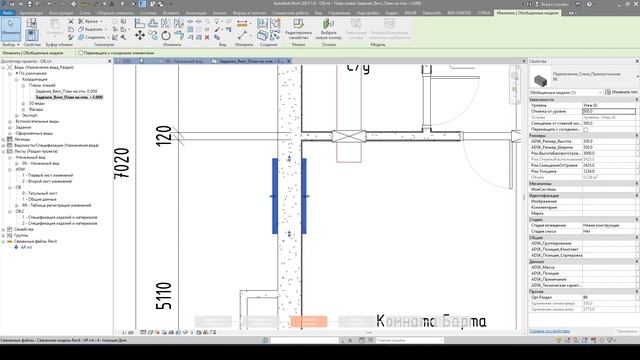Select the Offset tool

tap(153, 24)
